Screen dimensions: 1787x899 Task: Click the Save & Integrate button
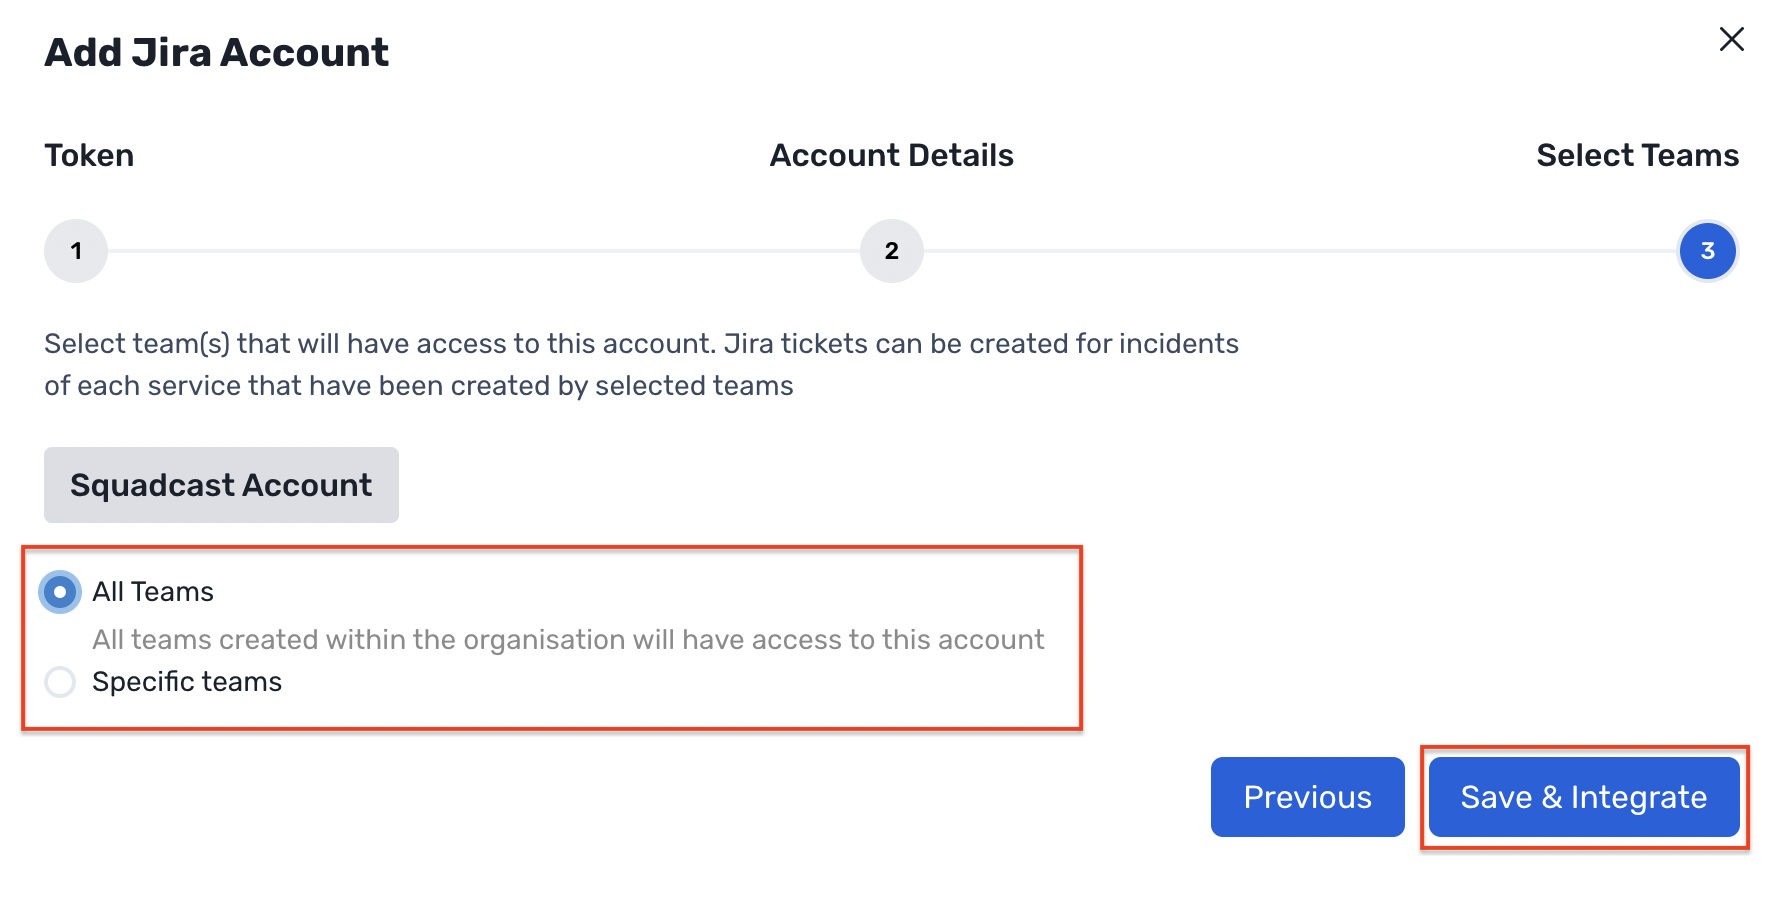pos(1584,797)
